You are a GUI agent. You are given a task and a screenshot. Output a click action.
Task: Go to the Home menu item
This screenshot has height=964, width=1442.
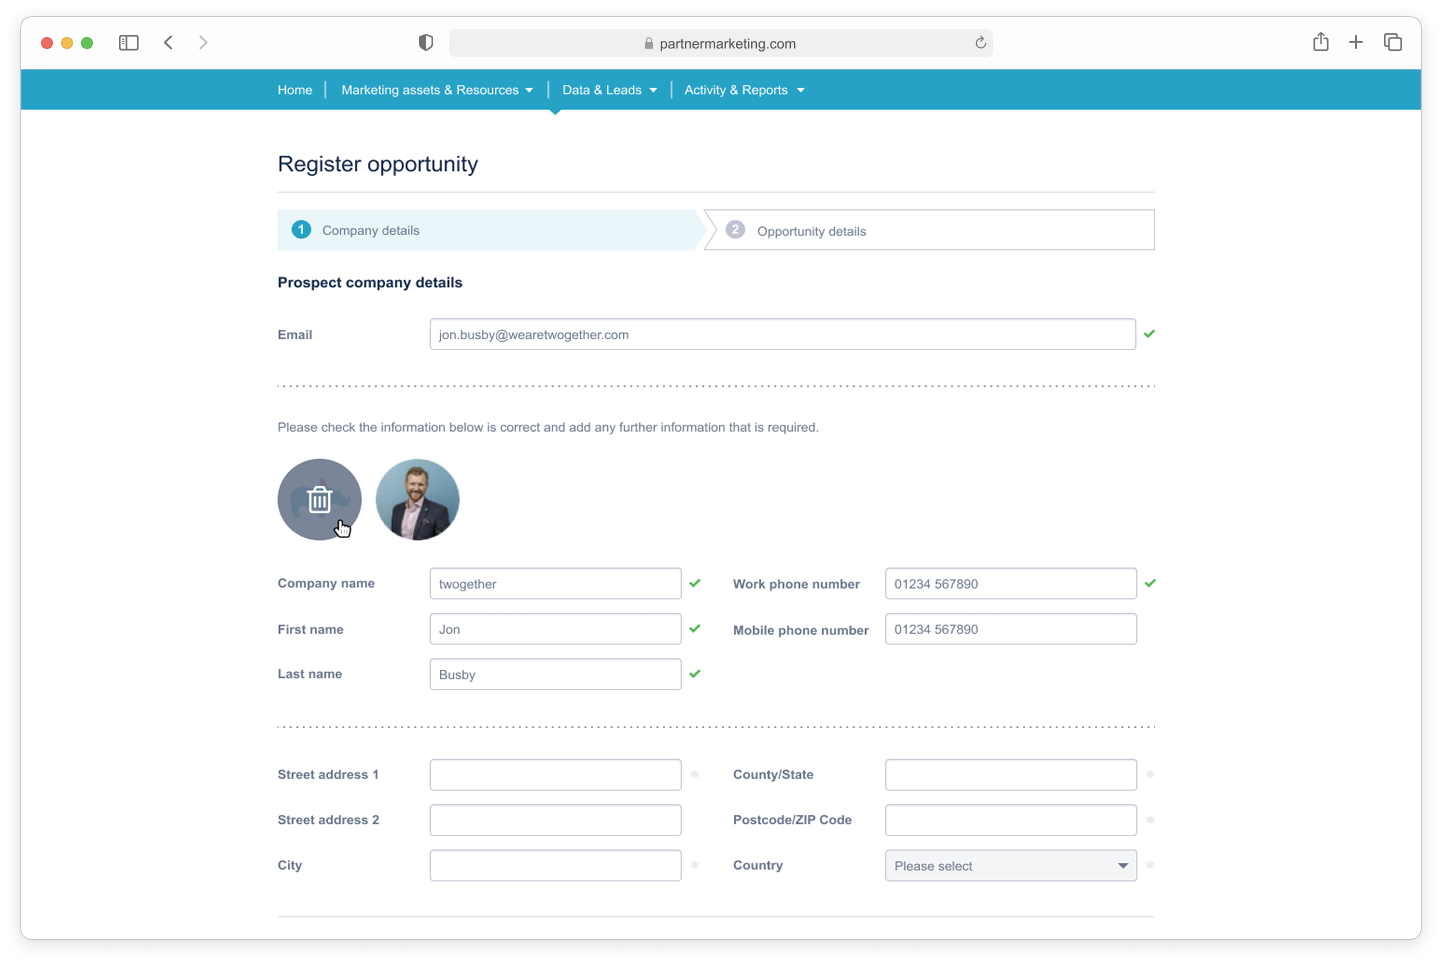click(295, 90)
